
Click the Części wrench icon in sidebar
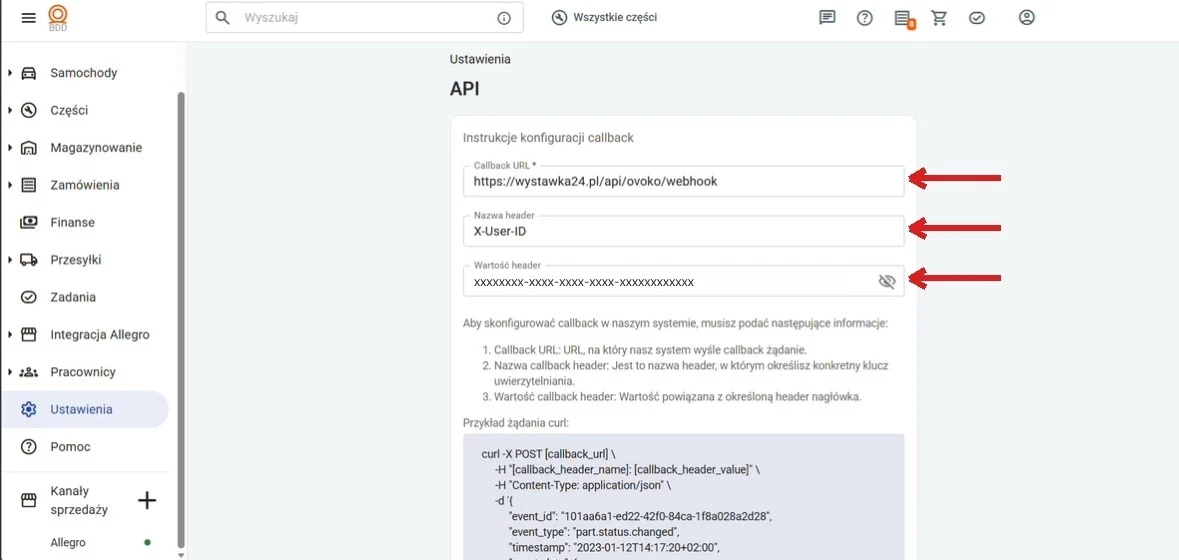pyautogui.click(x=29, y=110)
